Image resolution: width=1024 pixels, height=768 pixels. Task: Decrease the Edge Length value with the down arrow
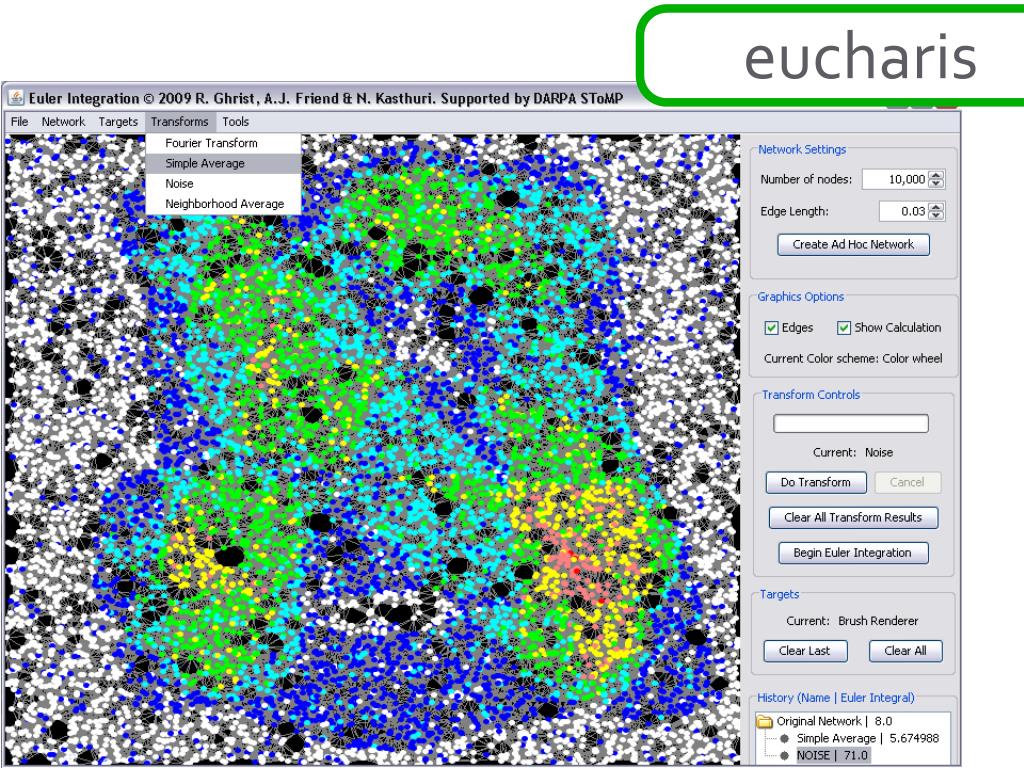tap(936, 216)
